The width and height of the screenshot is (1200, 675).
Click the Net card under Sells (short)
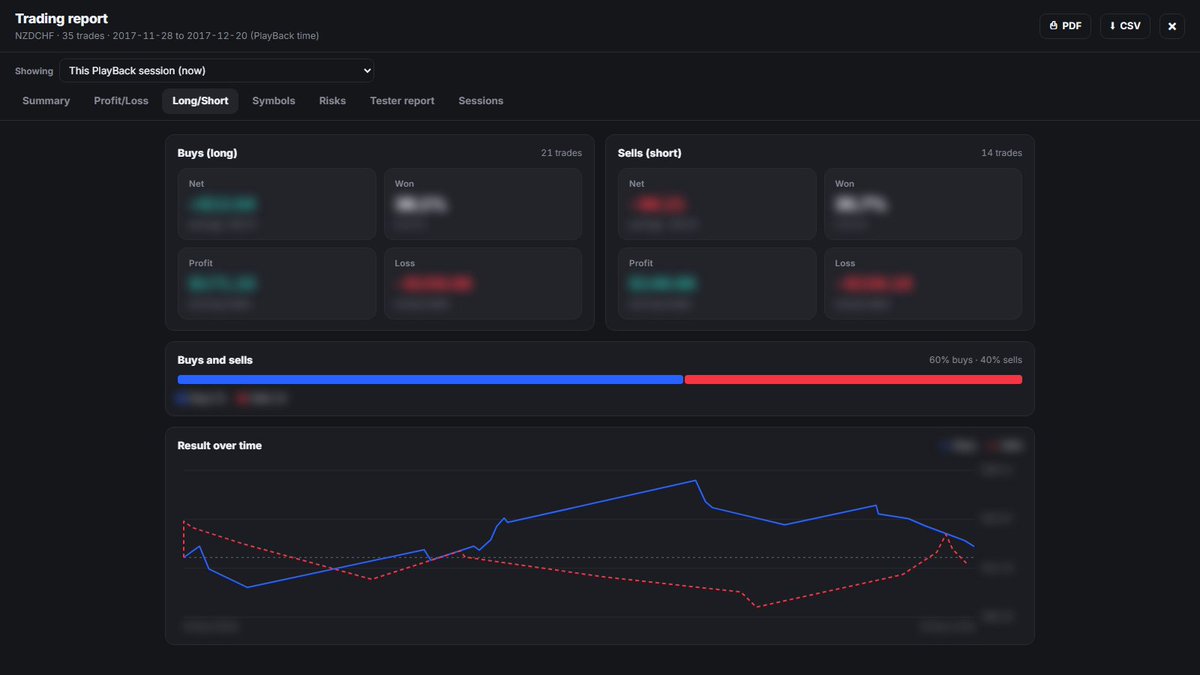click(716, 204)
